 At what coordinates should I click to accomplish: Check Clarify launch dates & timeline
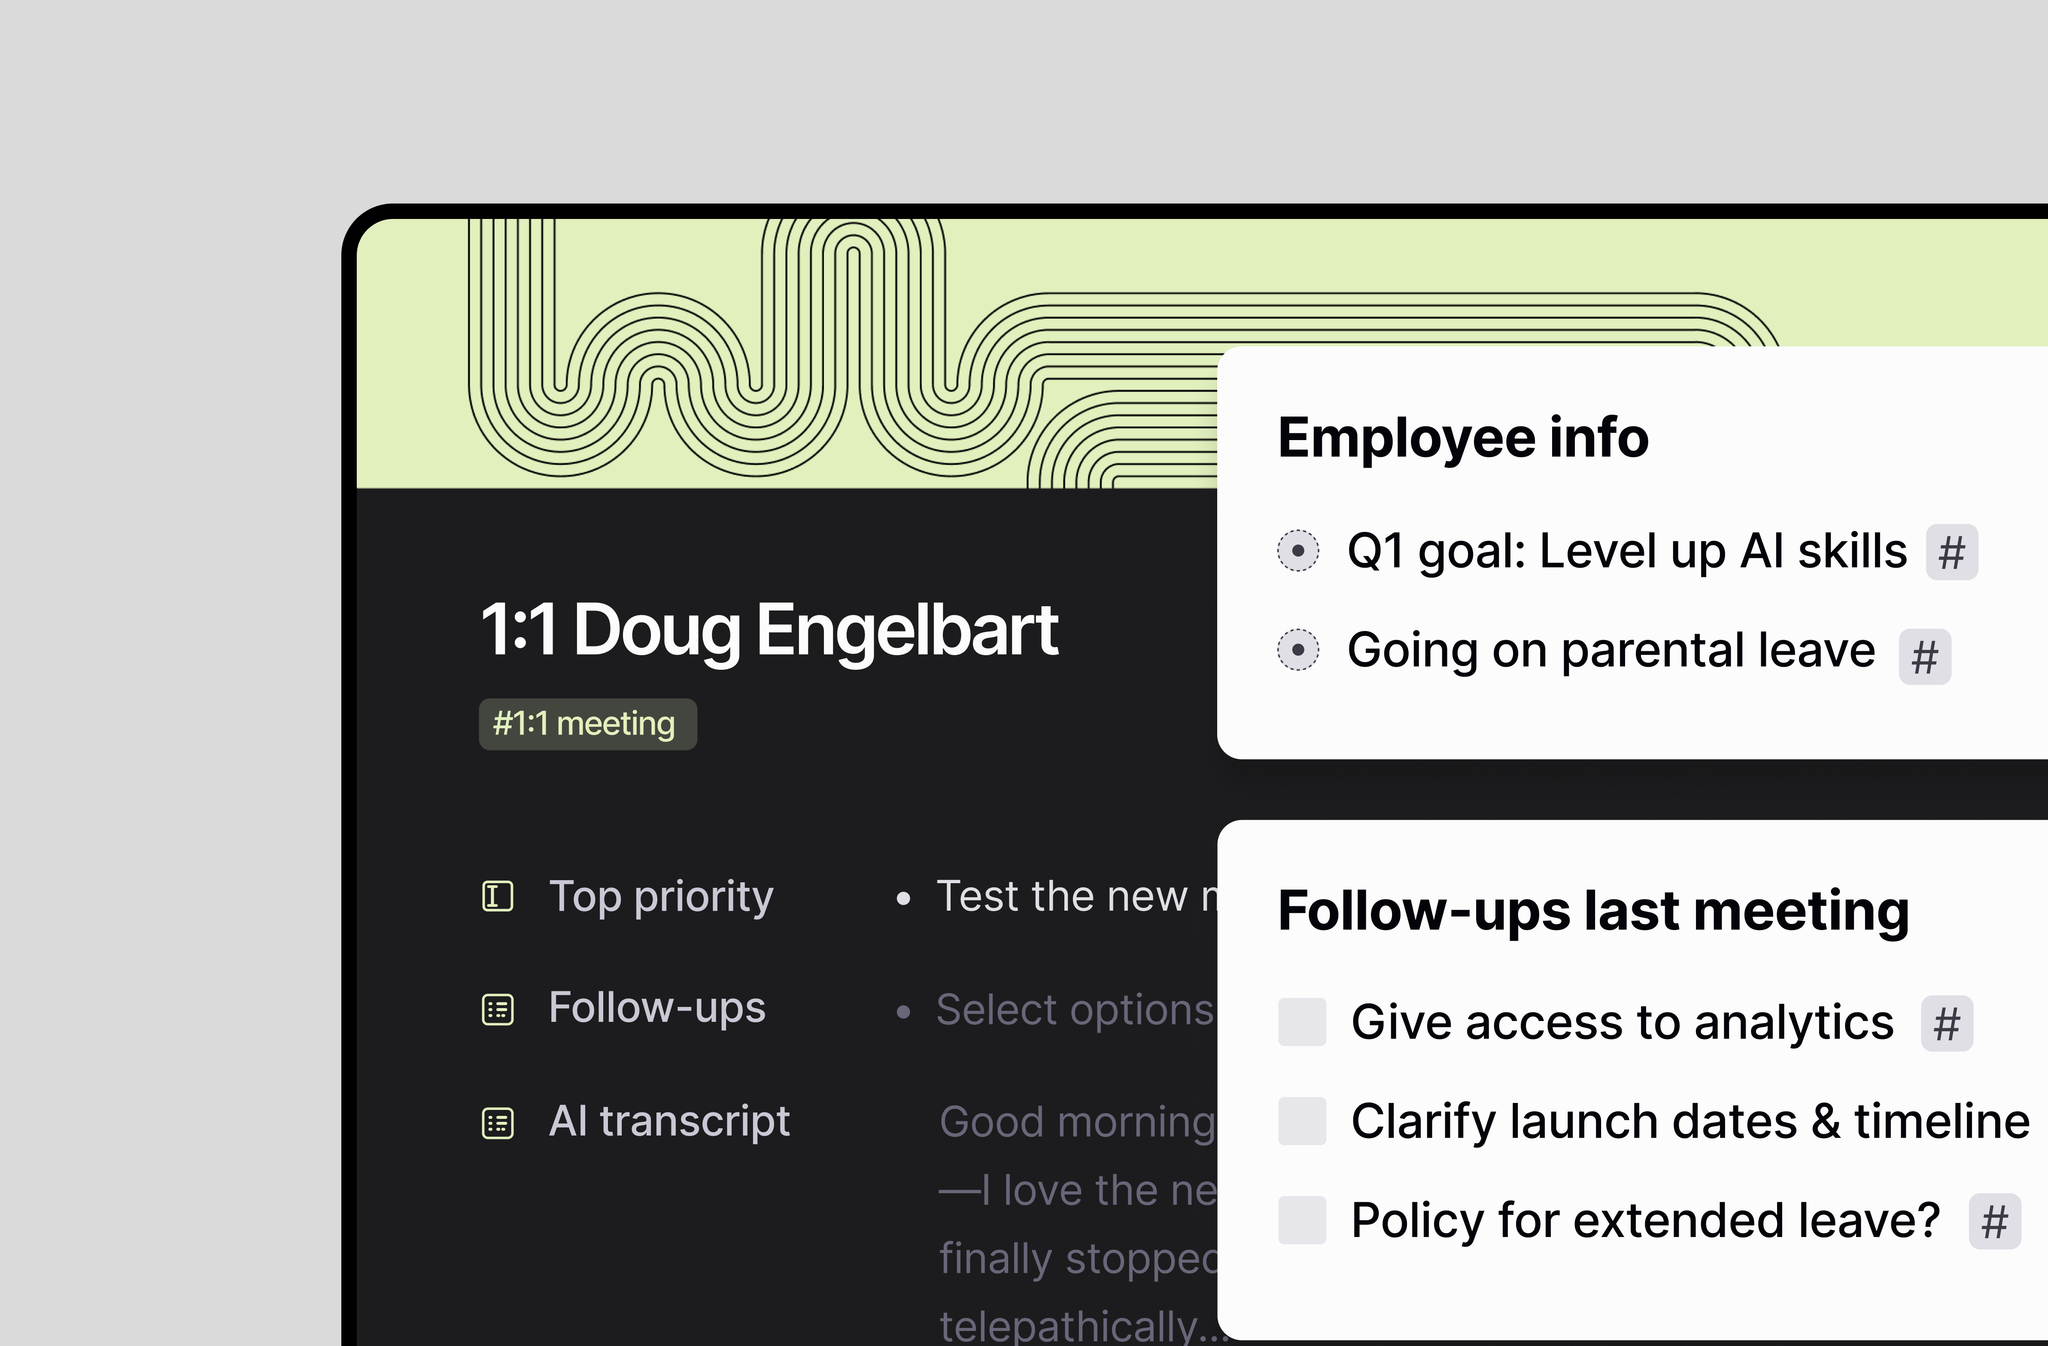(1302, 1121)
